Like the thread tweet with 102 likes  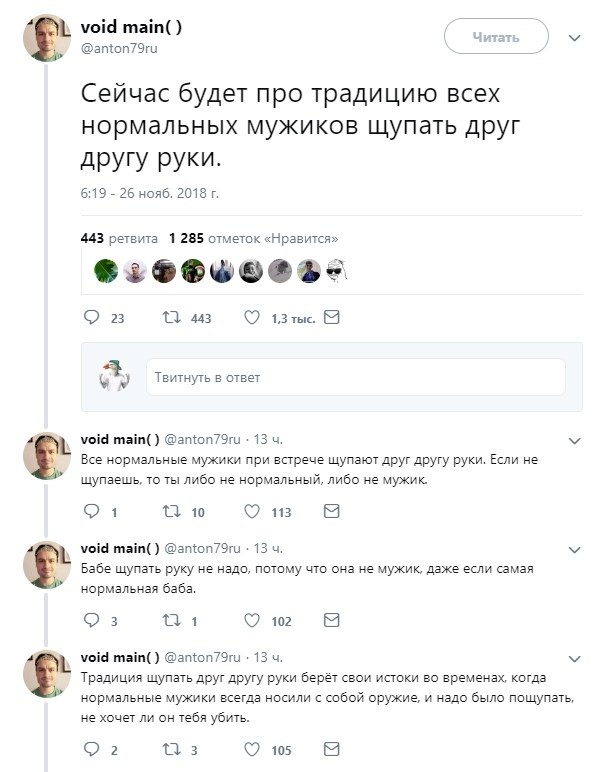(255, 621)
